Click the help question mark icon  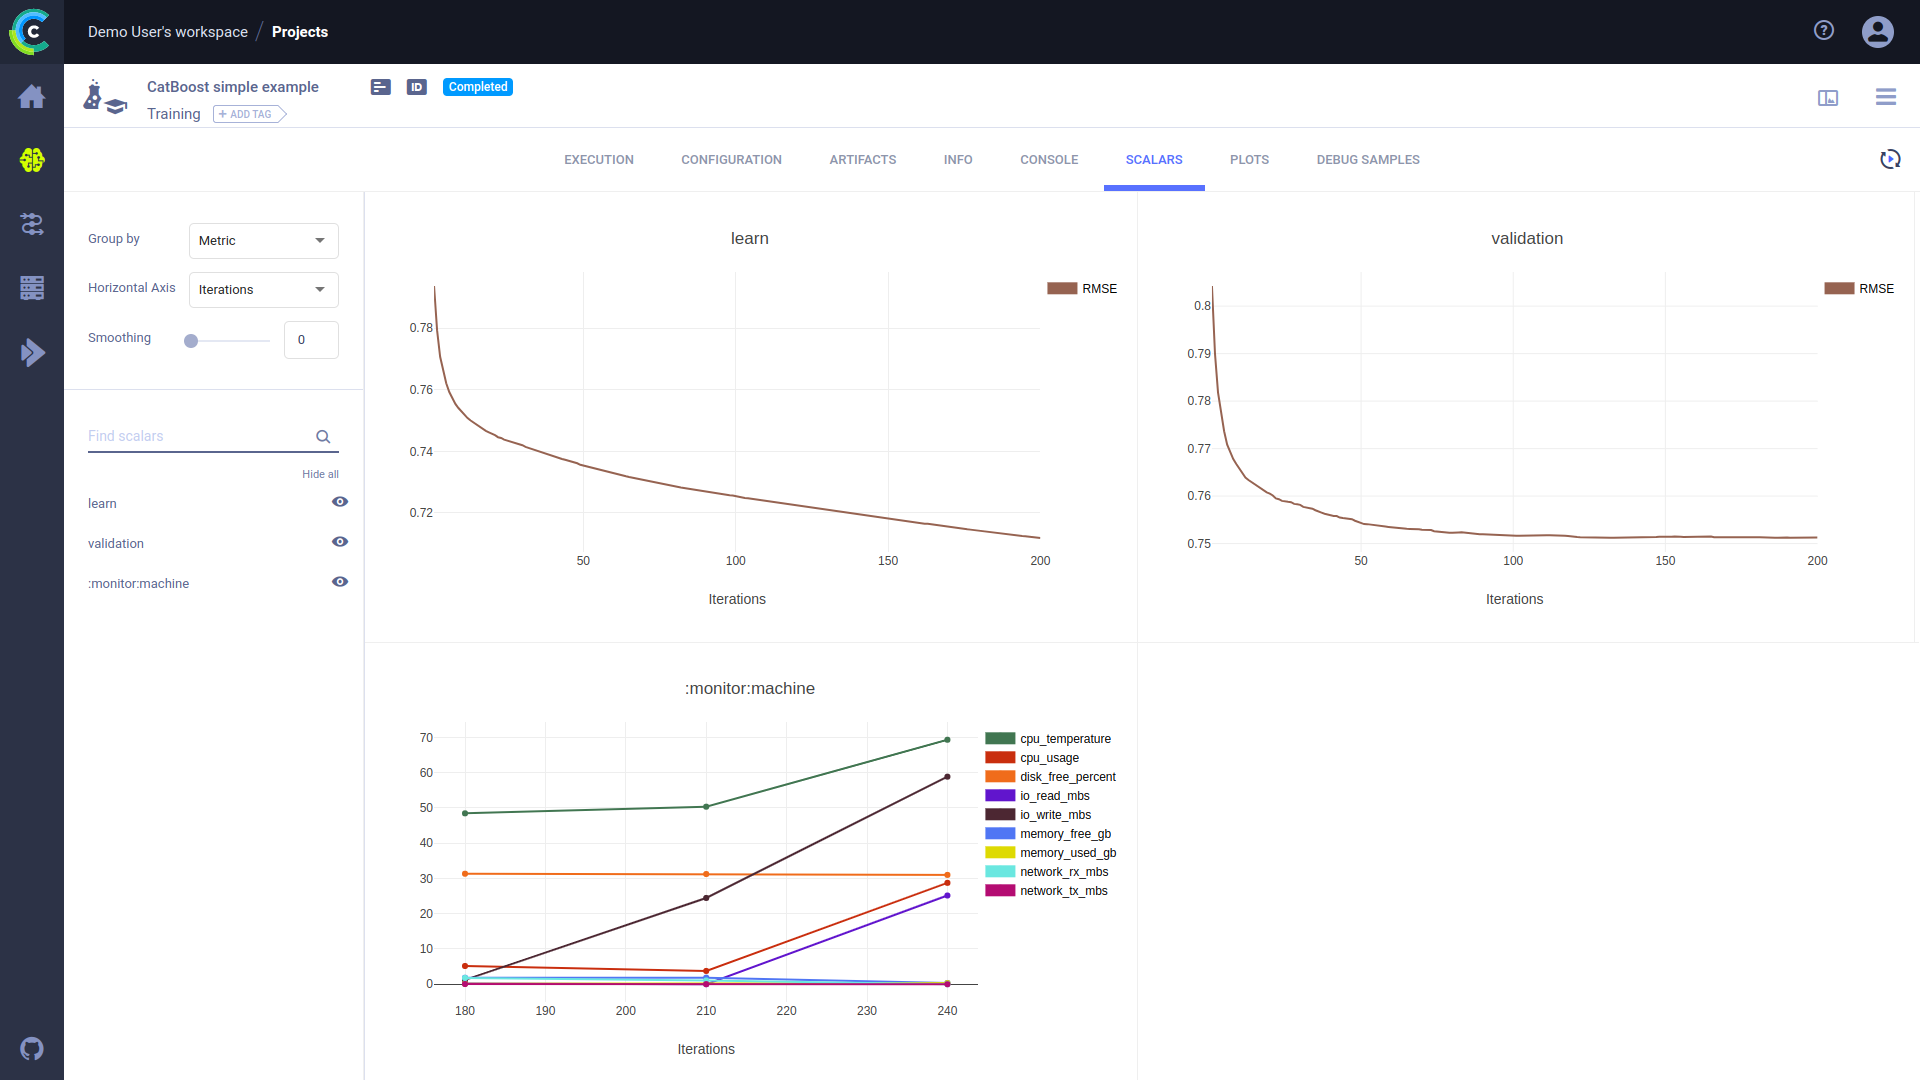coord(1824,31)
